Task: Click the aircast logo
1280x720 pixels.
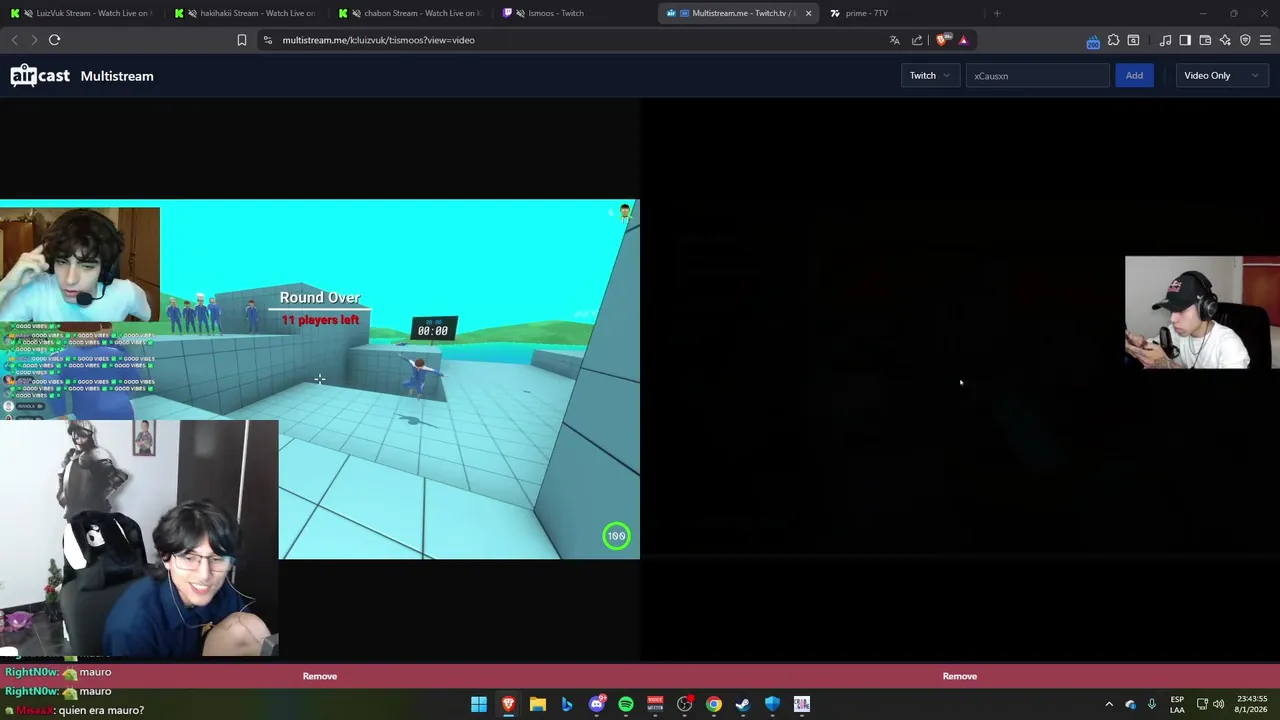Action: click(40, 76)
